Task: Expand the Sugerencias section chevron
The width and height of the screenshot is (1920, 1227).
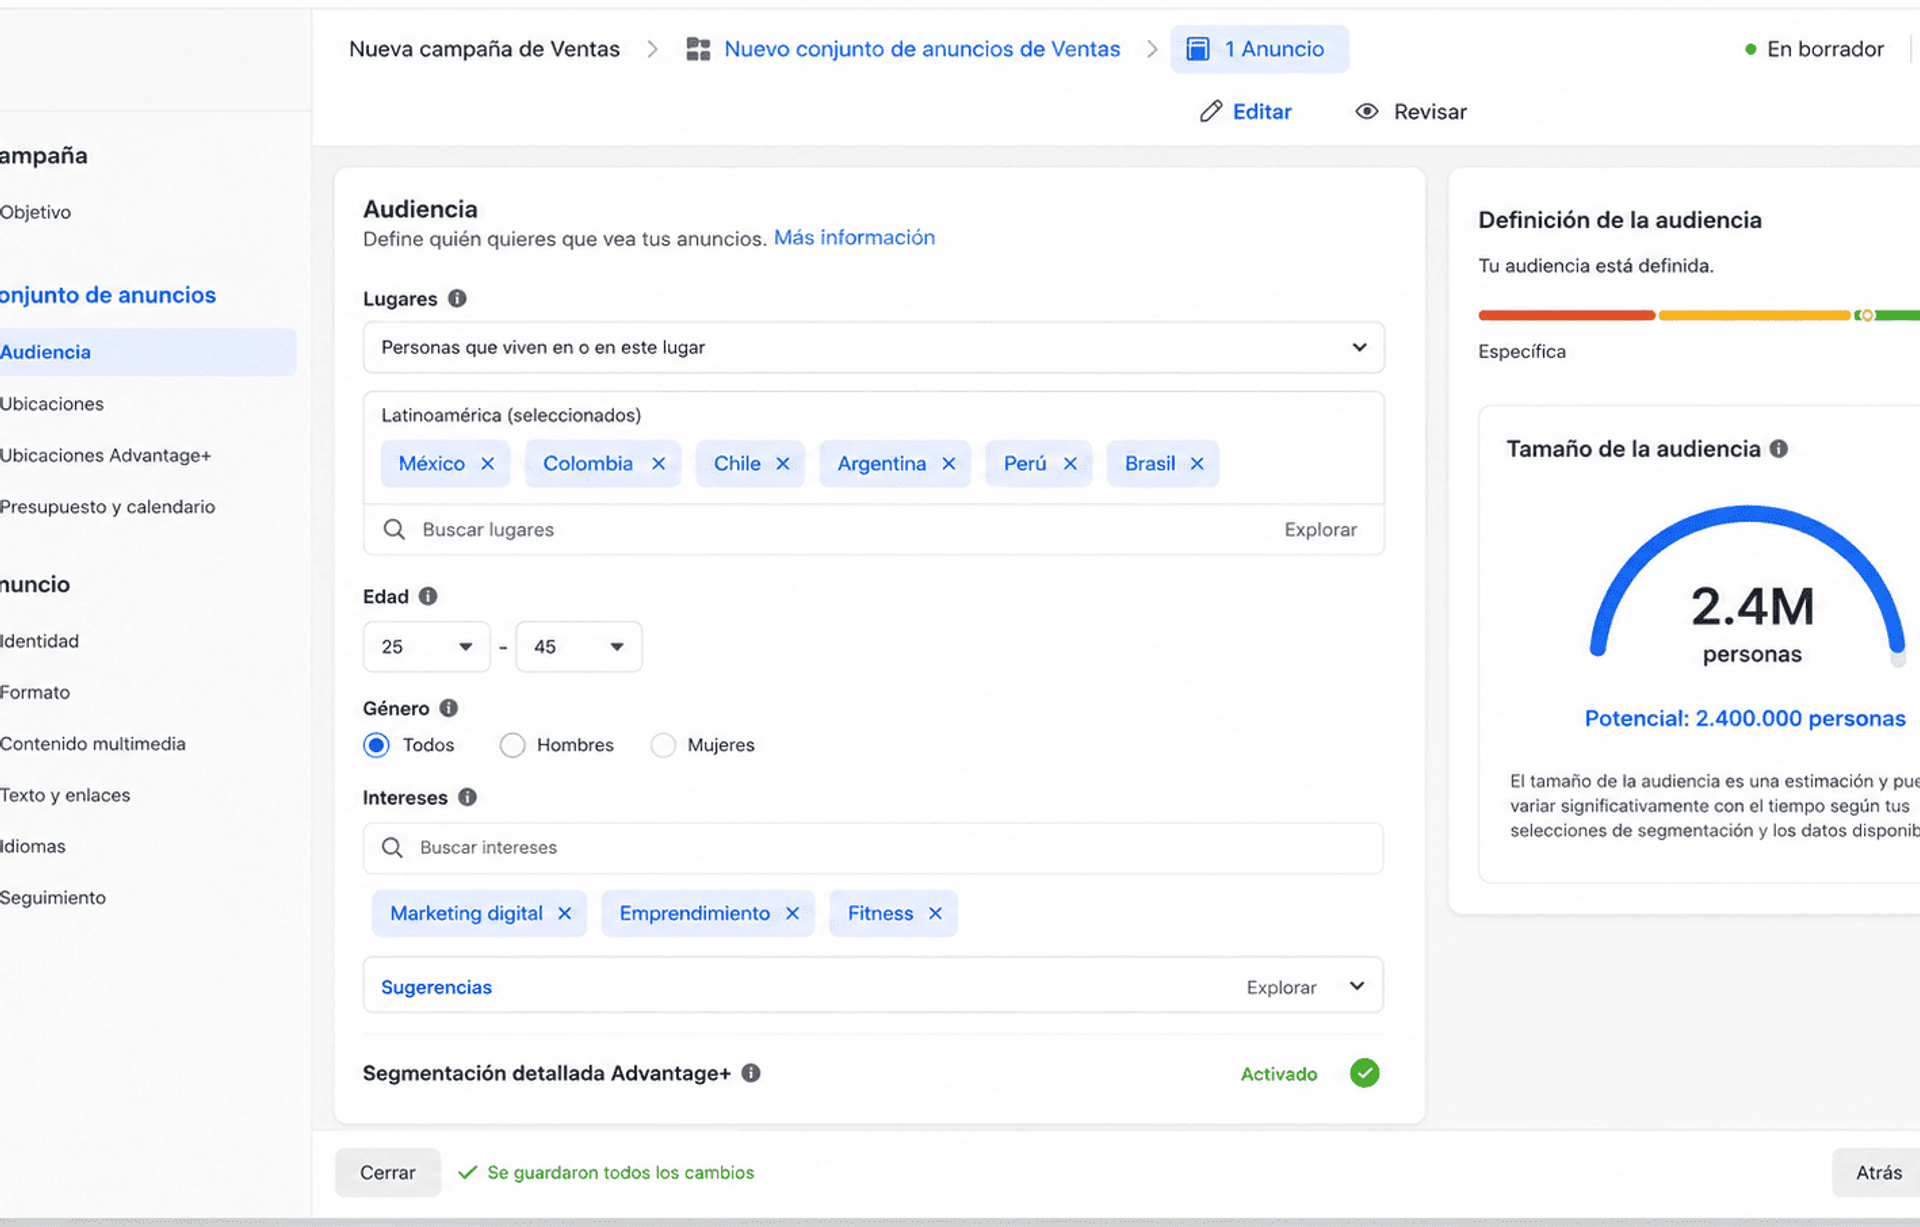Action: 1357,986
